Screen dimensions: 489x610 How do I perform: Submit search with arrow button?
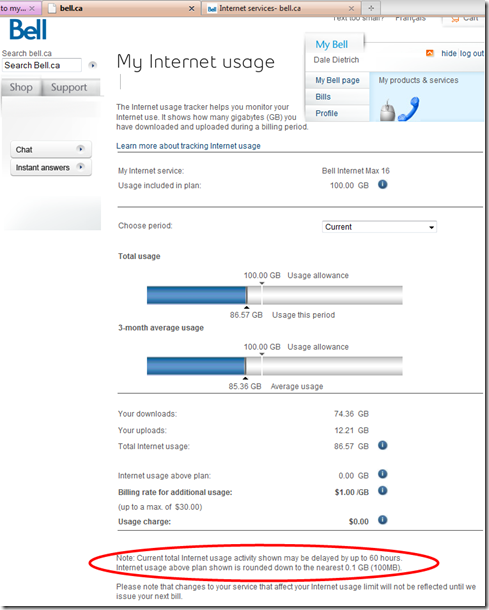93,65
